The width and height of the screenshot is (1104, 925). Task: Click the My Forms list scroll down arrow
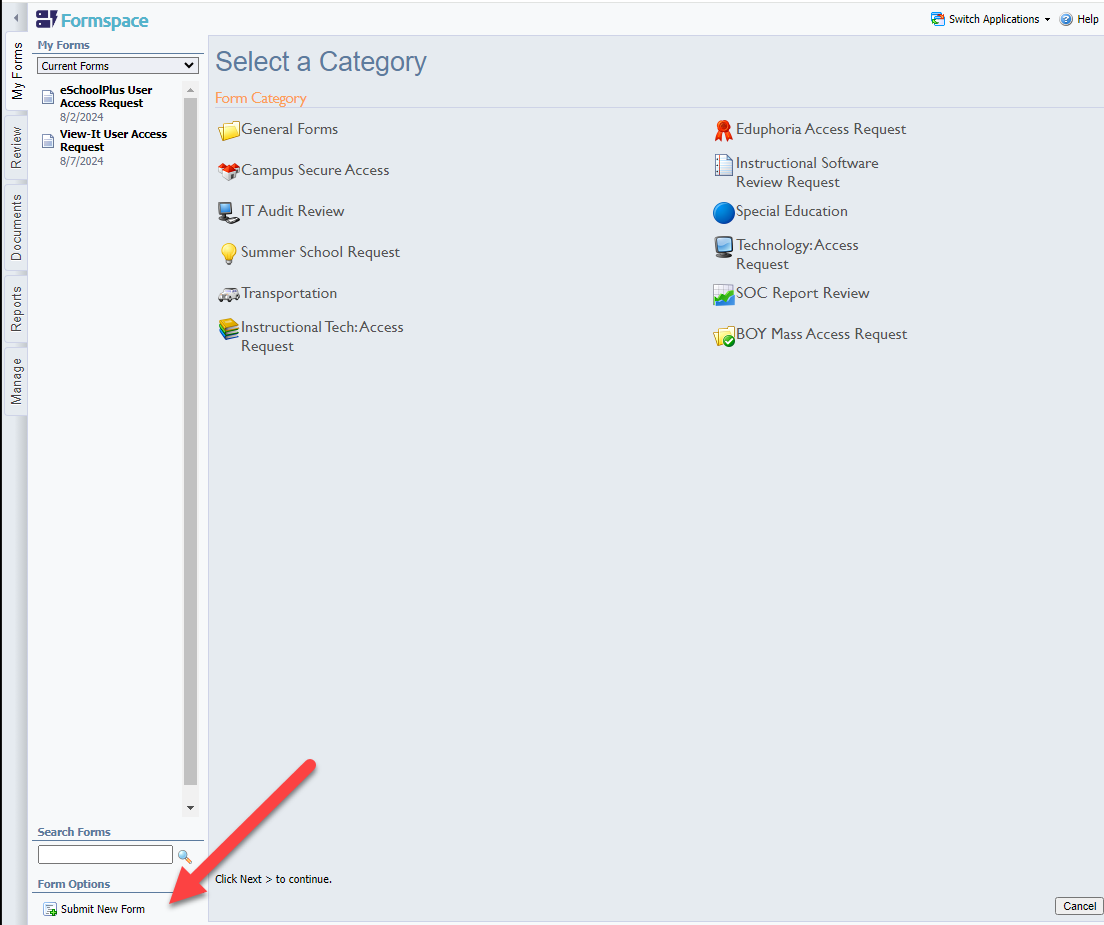[x=190, y=807]
